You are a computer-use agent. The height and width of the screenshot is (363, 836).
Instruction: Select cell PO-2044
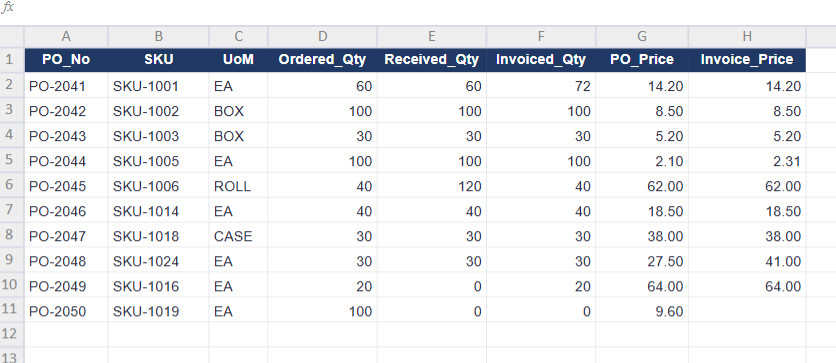(x=66, y=160)
